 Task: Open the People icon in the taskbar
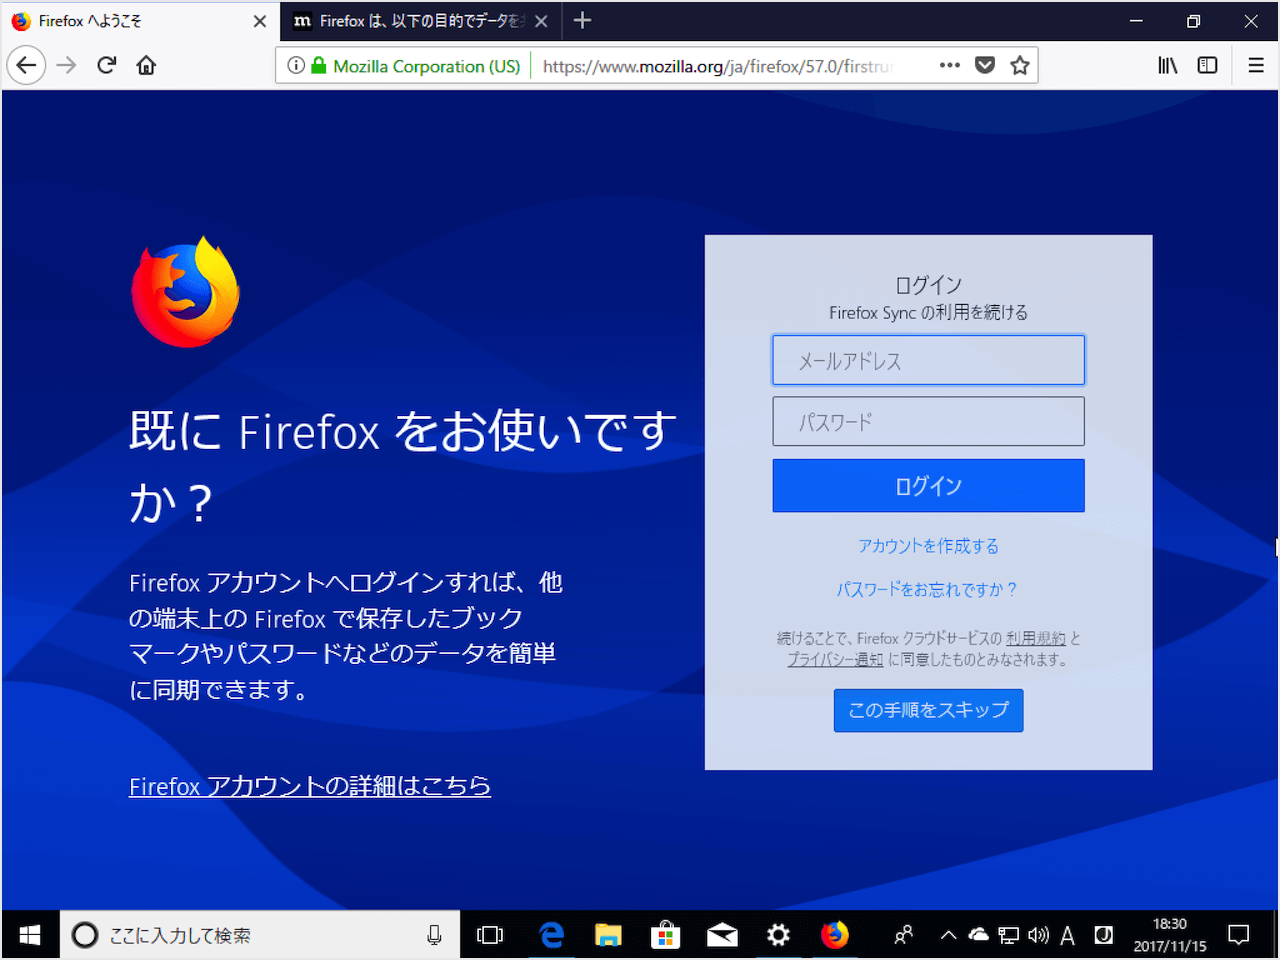point(903,935)
